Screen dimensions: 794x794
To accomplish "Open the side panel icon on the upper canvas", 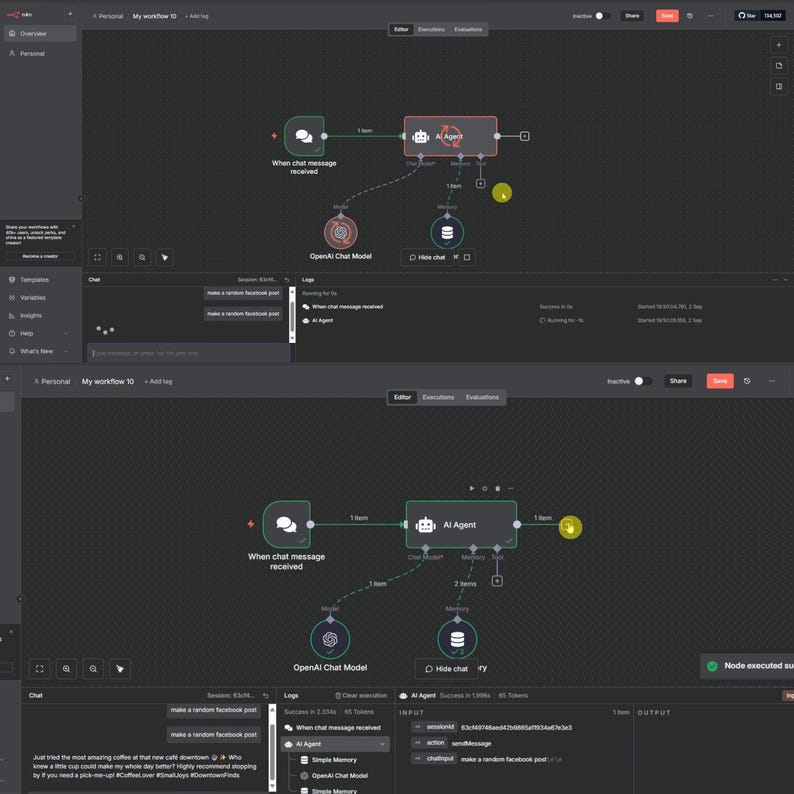I will (778, 87).
